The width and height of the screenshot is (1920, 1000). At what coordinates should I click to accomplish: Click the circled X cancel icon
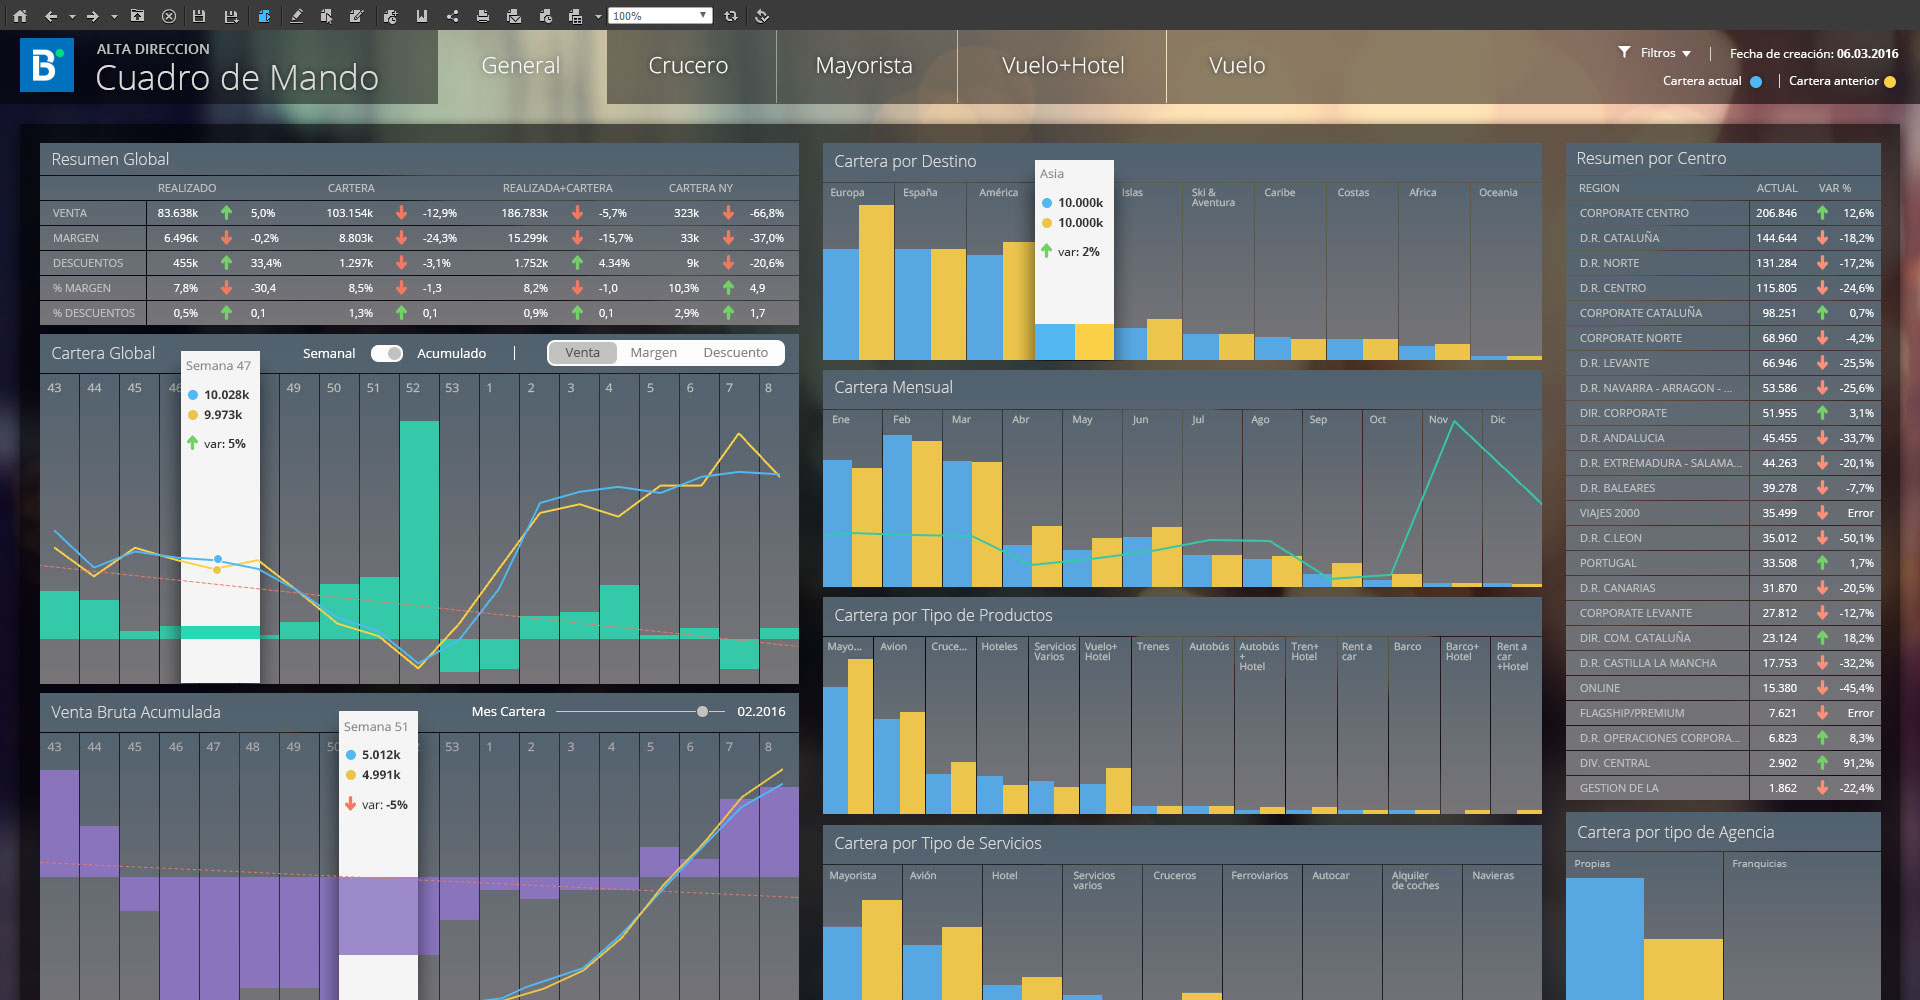(x=169, y=16)
